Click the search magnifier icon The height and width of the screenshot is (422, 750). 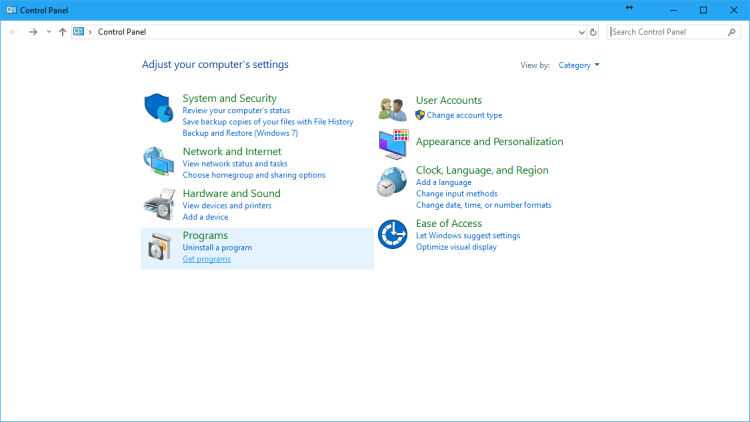(x=731, y=32)
